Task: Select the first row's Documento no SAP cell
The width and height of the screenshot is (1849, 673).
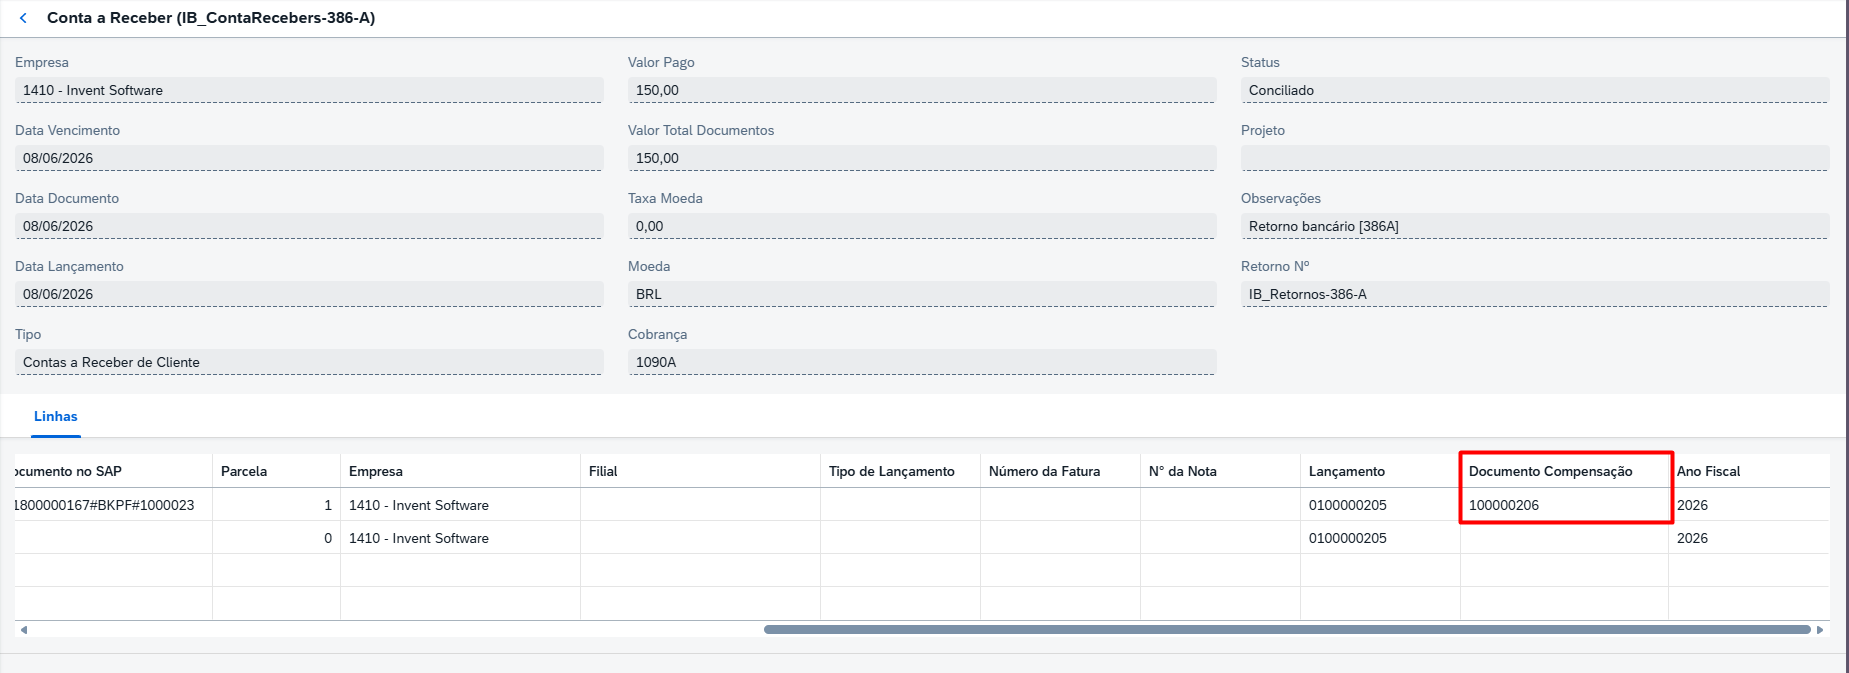Action: tap(113, 505)
